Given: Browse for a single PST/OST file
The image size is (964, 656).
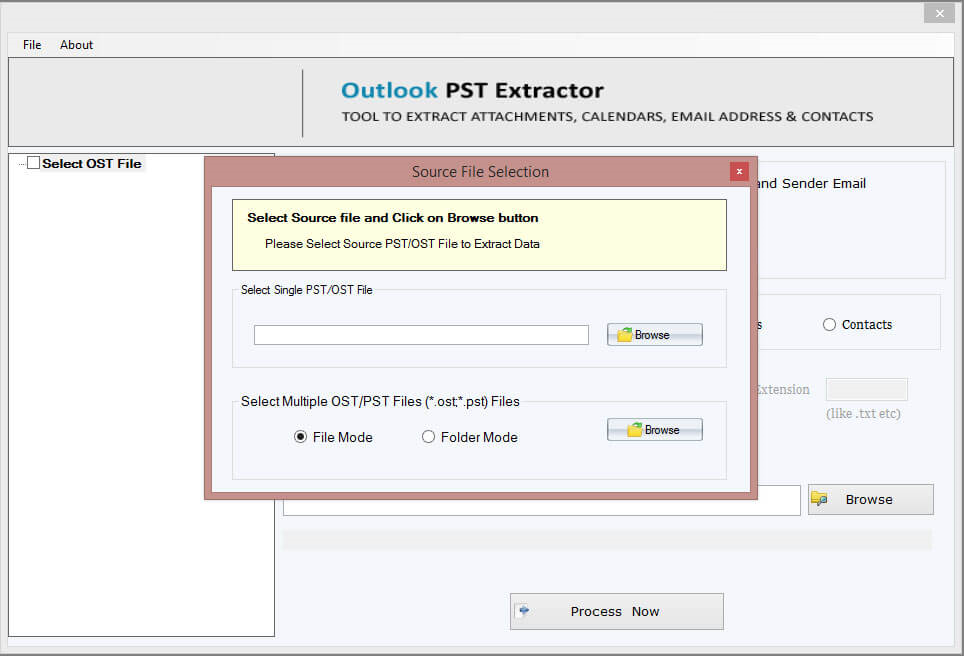Looking at the screenshot, I should [655, 335].
